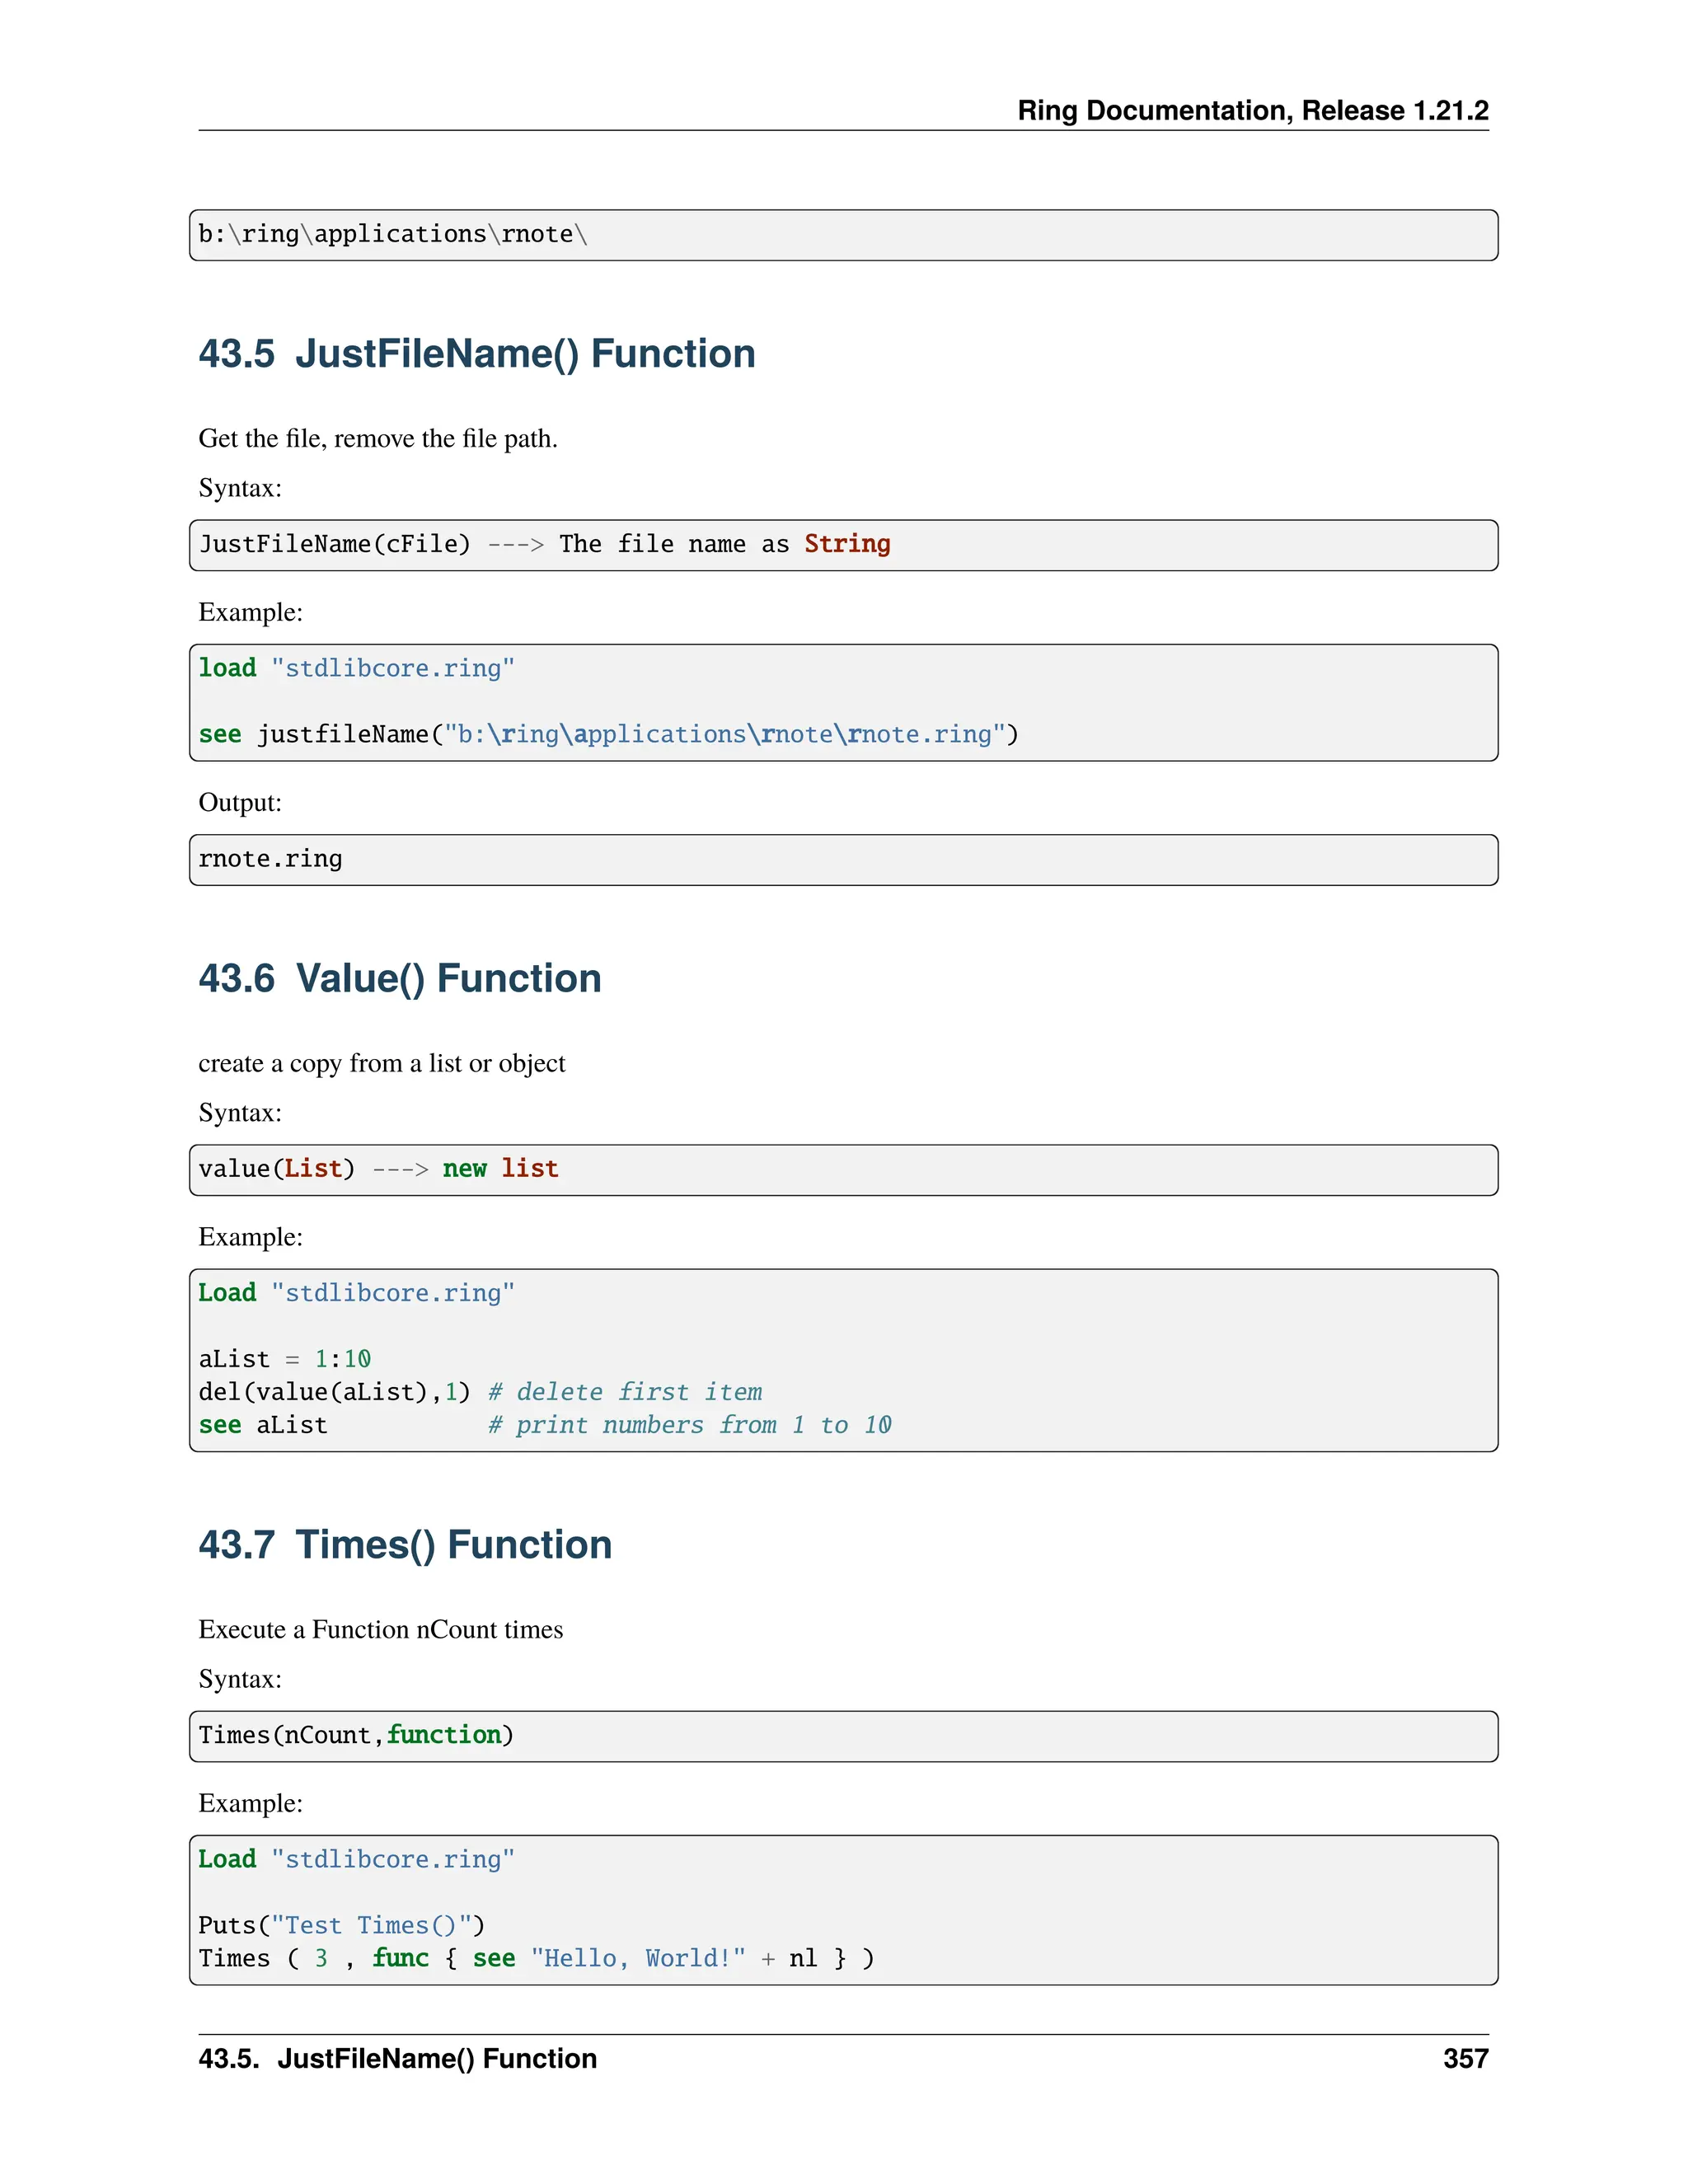This screenshot has height=2184, width=1688.
Task: Click the 43.5 JustFileName() Function heading
Action: (476, 354)
